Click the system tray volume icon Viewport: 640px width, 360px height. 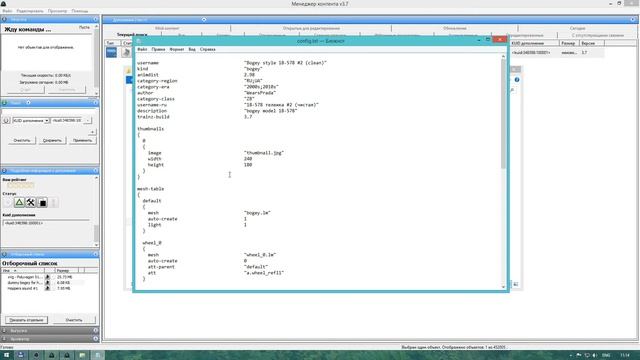[594, 355]
